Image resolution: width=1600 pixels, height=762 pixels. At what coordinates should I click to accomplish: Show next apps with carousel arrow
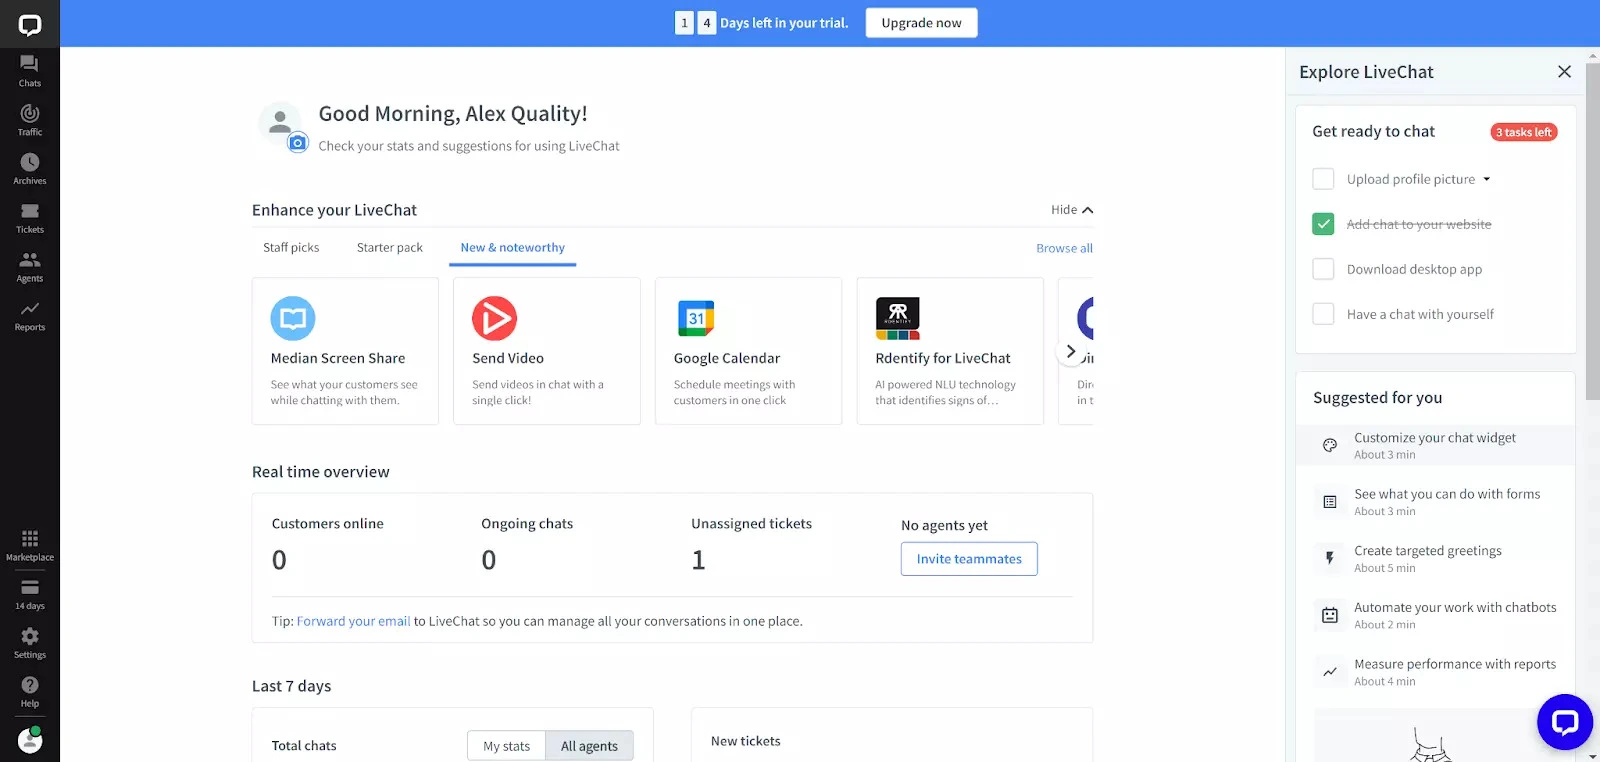[1071, 351]
